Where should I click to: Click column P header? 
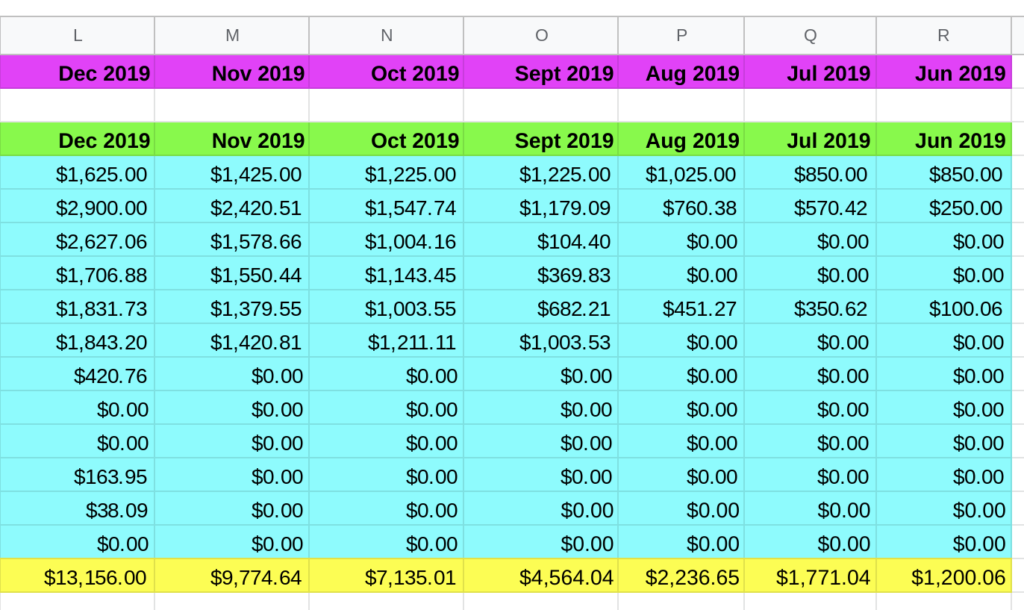pyautogui.click(x=681, y=36)
